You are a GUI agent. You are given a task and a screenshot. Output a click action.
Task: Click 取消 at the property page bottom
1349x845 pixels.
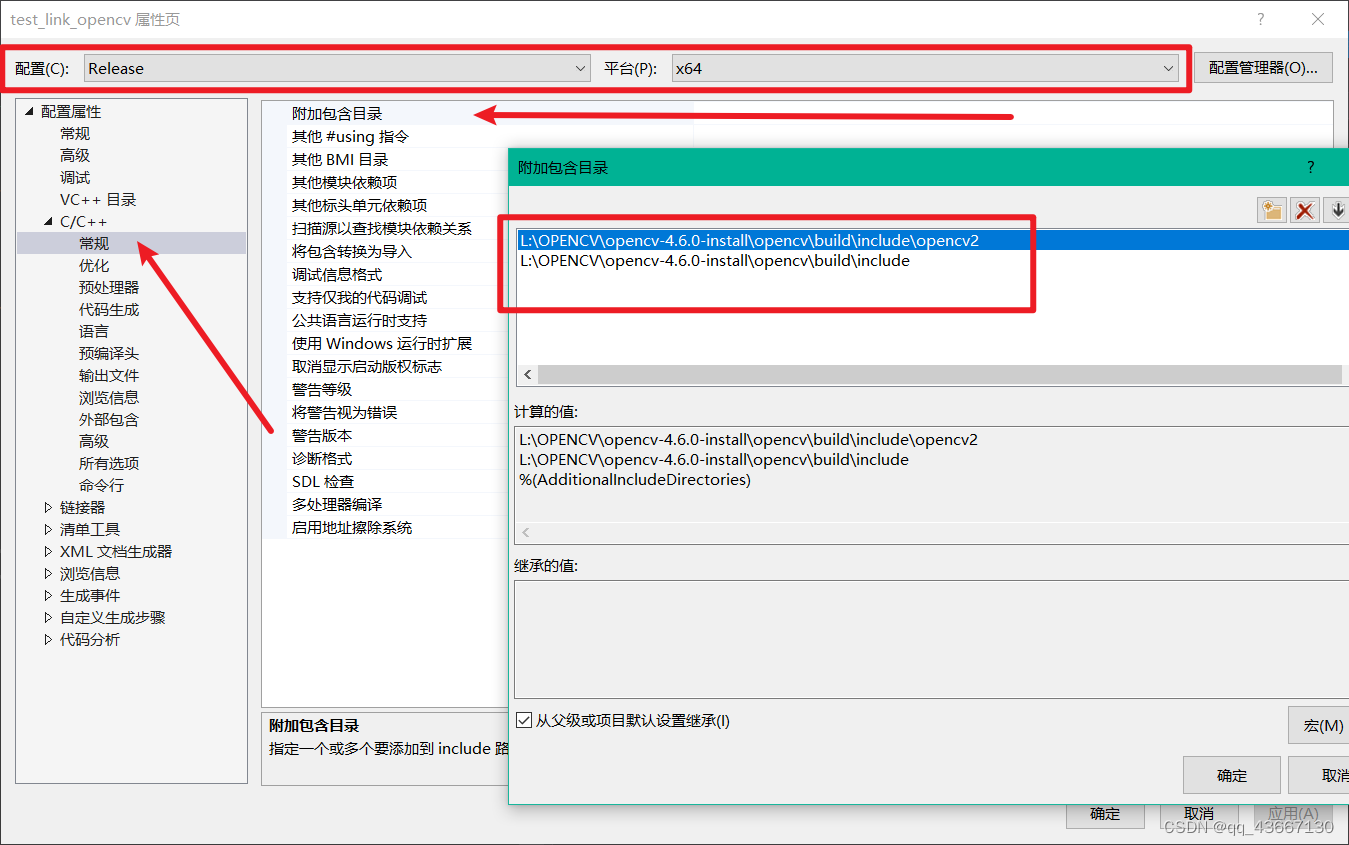click(x=1199, y=814)
